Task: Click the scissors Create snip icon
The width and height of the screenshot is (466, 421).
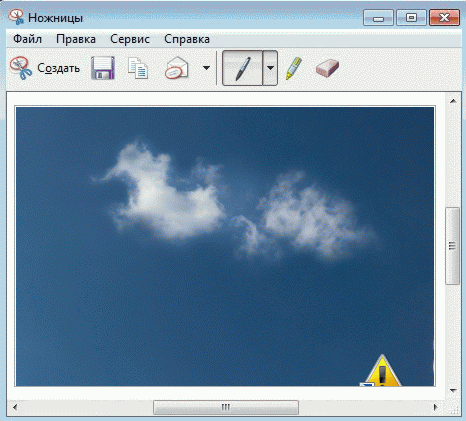Action: tap(21, 68)
